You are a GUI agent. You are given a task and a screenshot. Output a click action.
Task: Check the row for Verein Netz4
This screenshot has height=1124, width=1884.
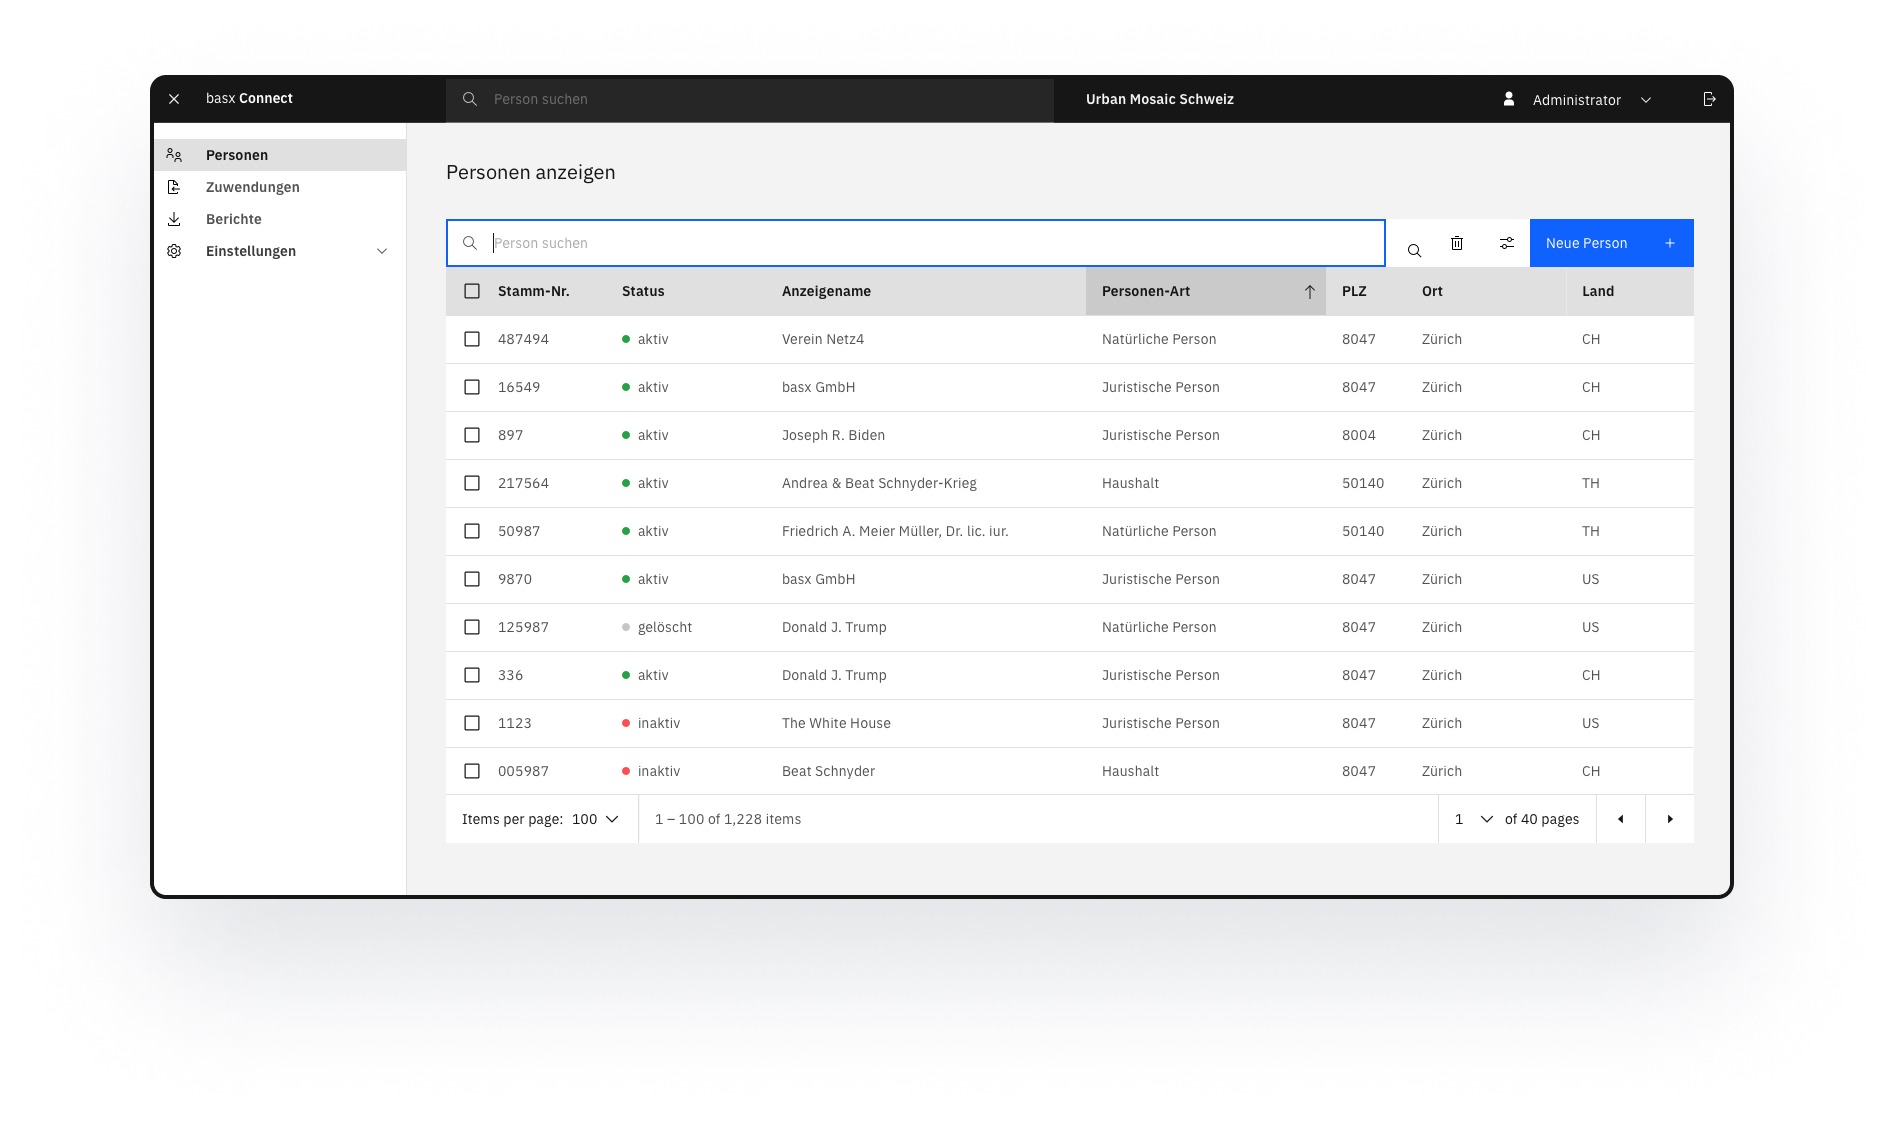pos(472,339)
